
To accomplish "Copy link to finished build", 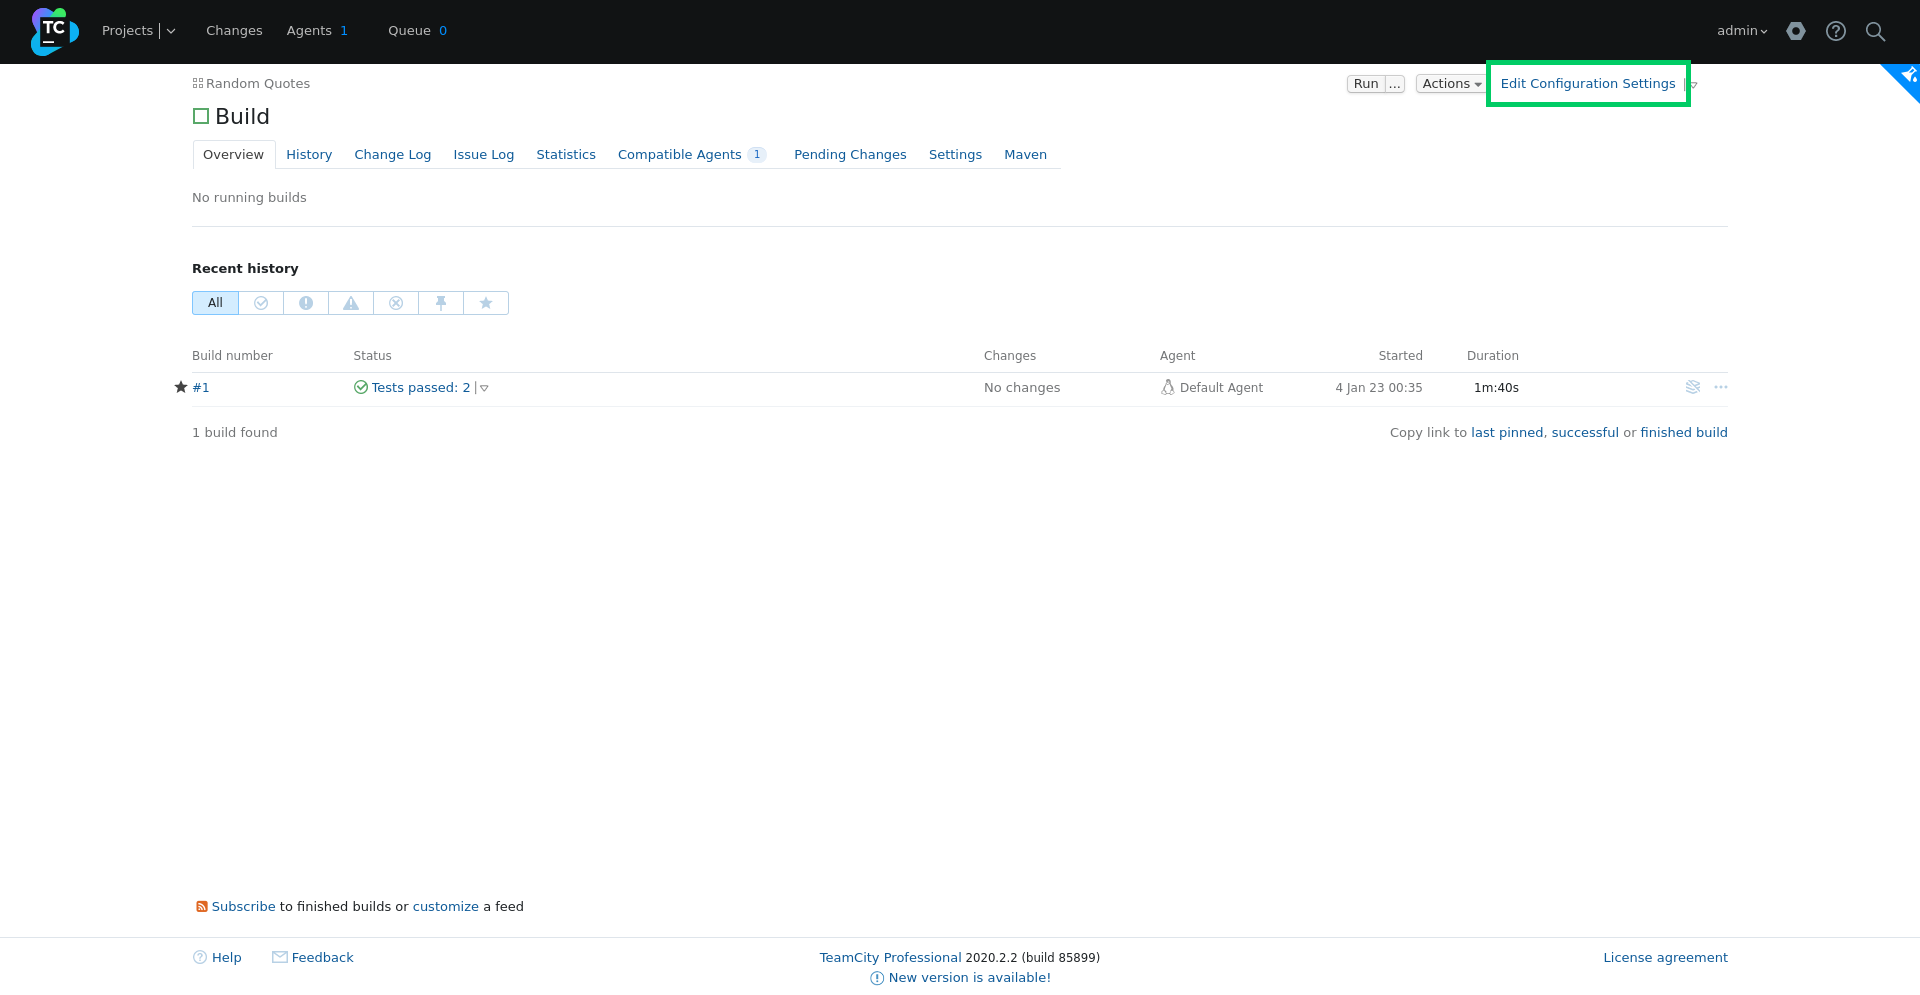I will point(1684,433).
